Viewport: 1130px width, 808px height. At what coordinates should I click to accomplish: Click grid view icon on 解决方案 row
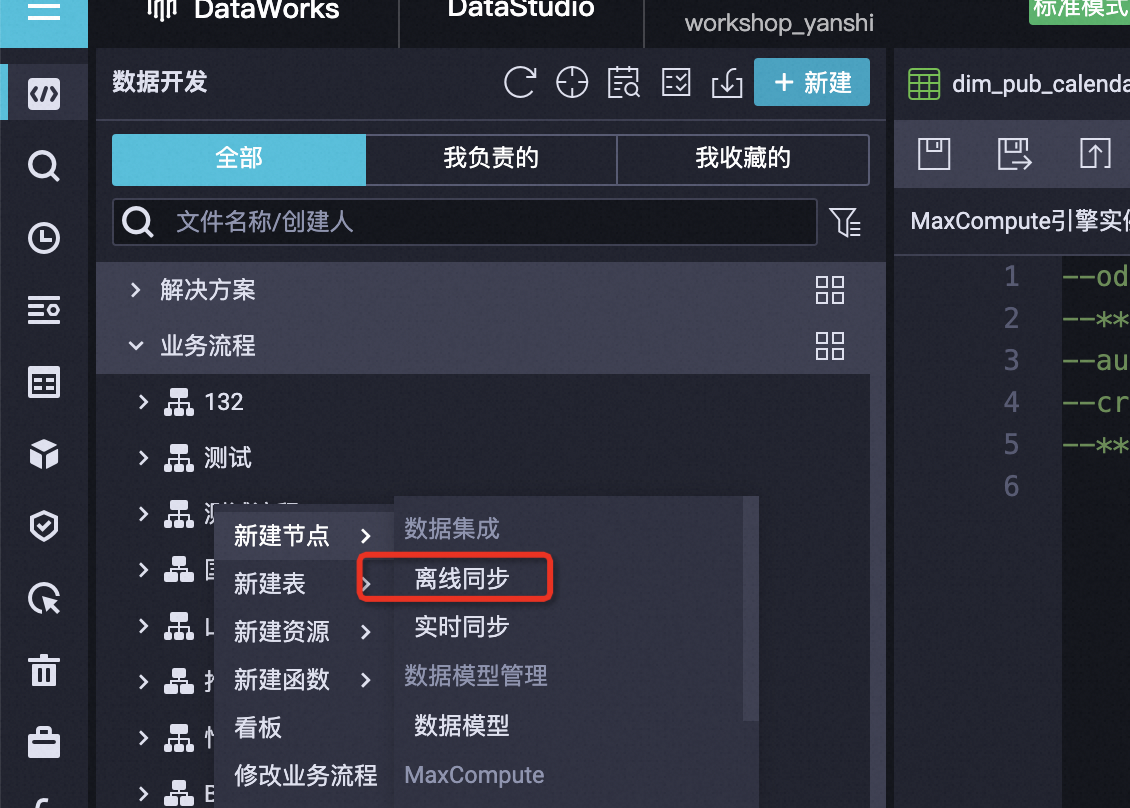[x=829, y=290]
